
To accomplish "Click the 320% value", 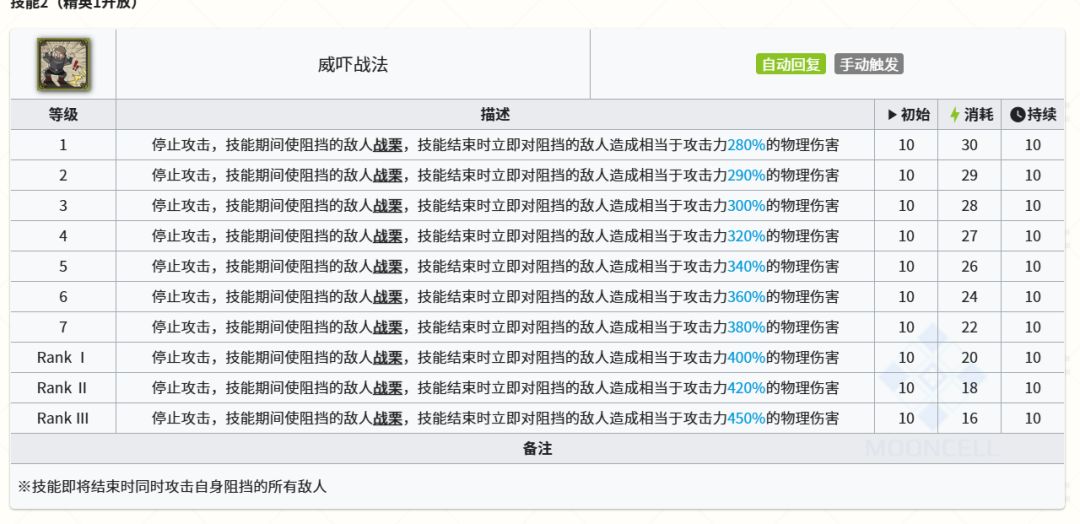I will pyautogui.click(x=746, y=236).
